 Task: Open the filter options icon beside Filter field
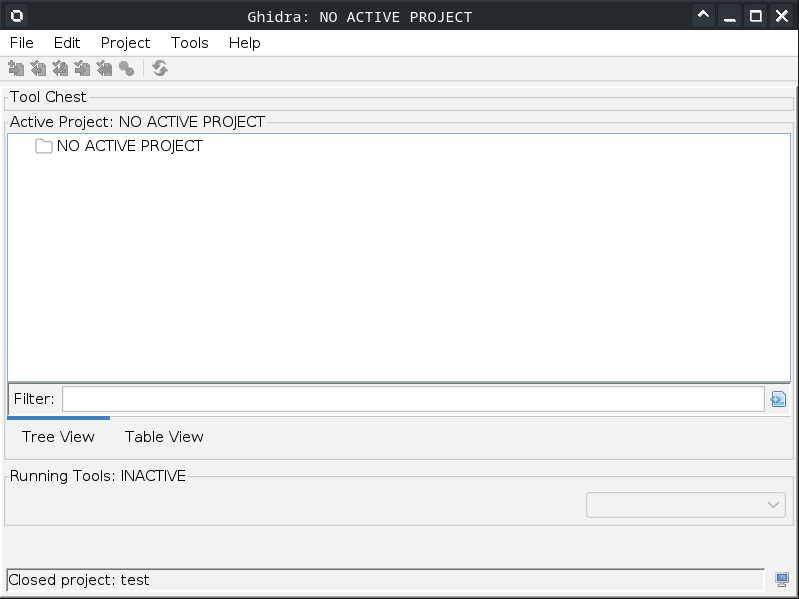point(778,399)
